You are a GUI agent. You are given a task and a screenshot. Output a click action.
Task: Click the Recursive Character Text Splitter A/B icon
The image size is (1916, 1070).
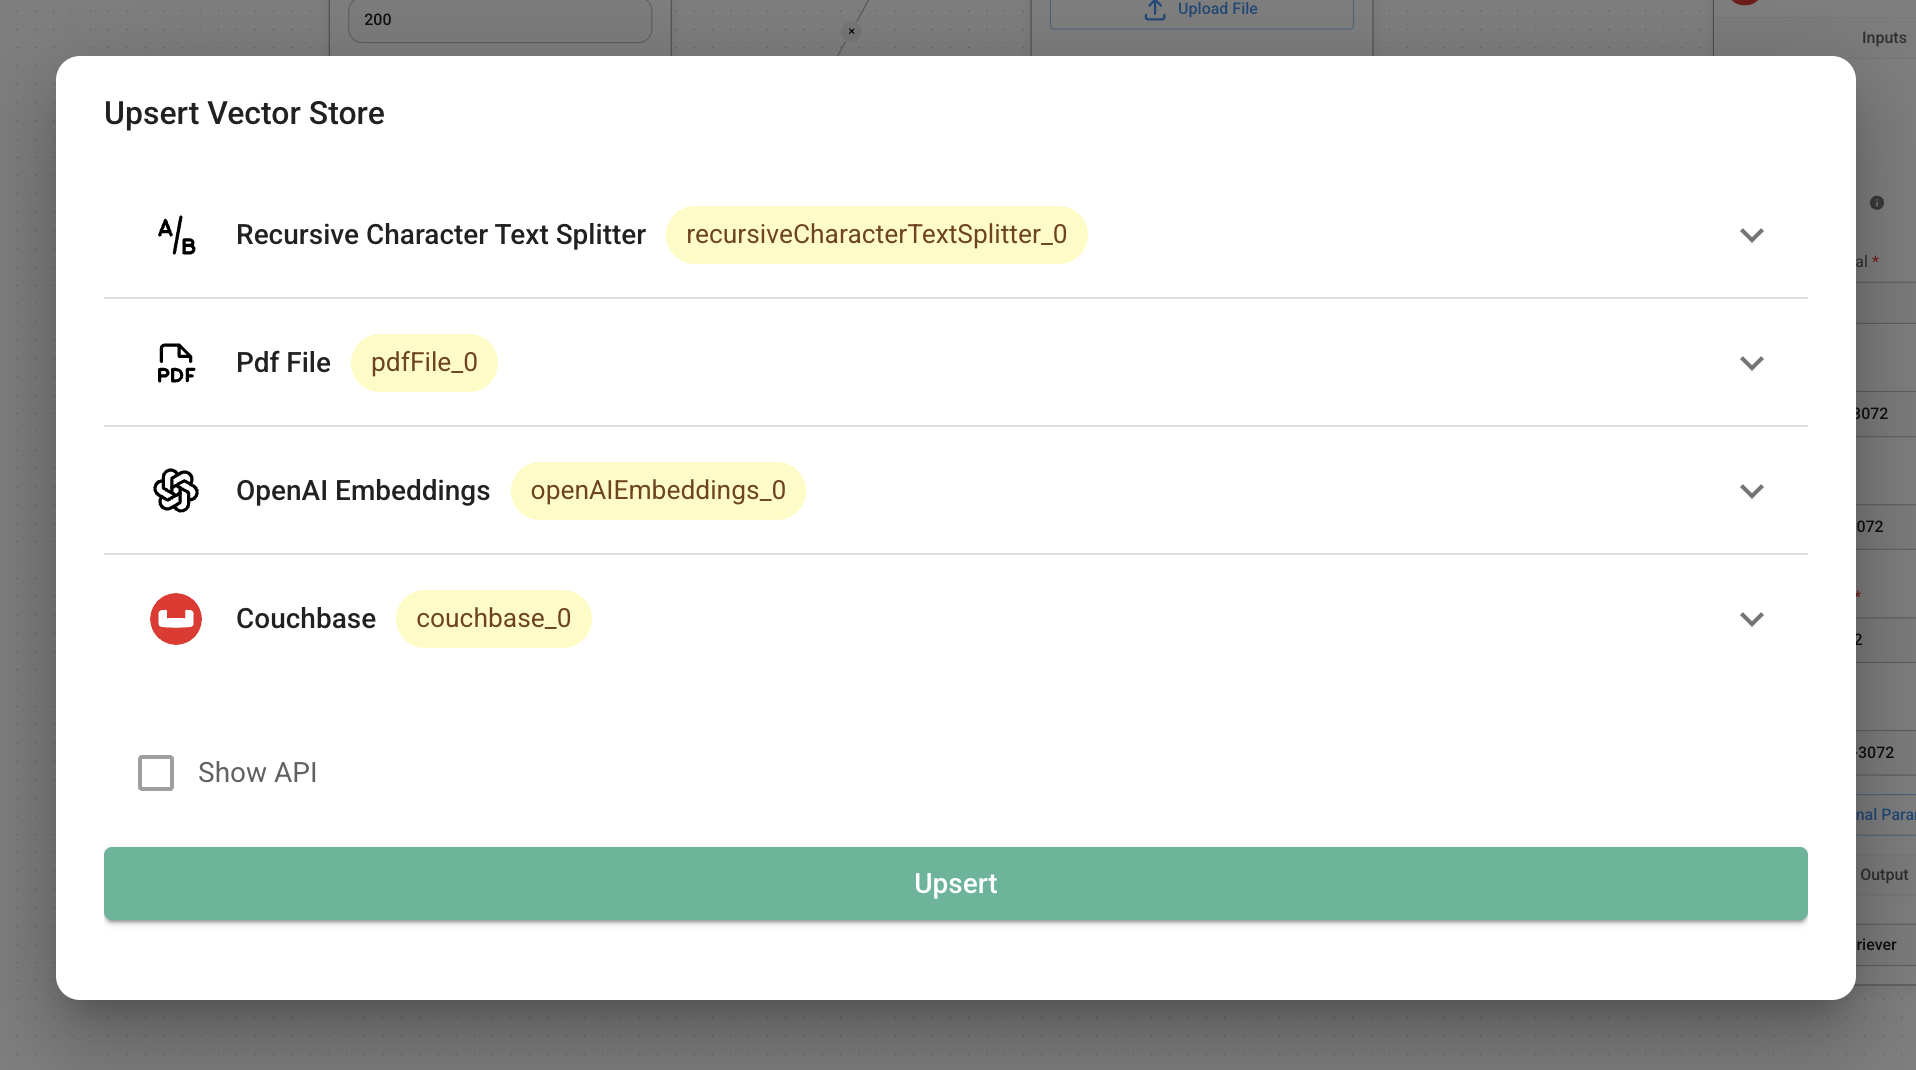(176, 235)
